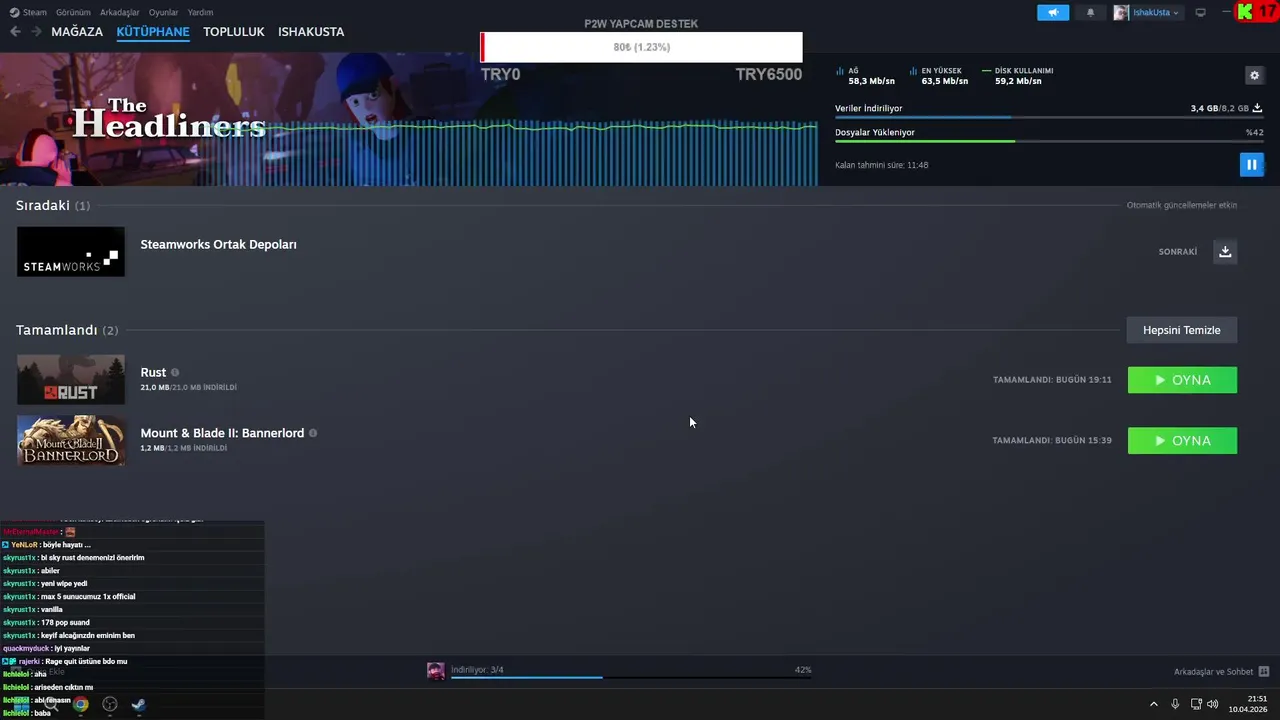1280x720 pixels.
Task: Click the IshakUsta profile avatar
Action: tap(1121, 12)
